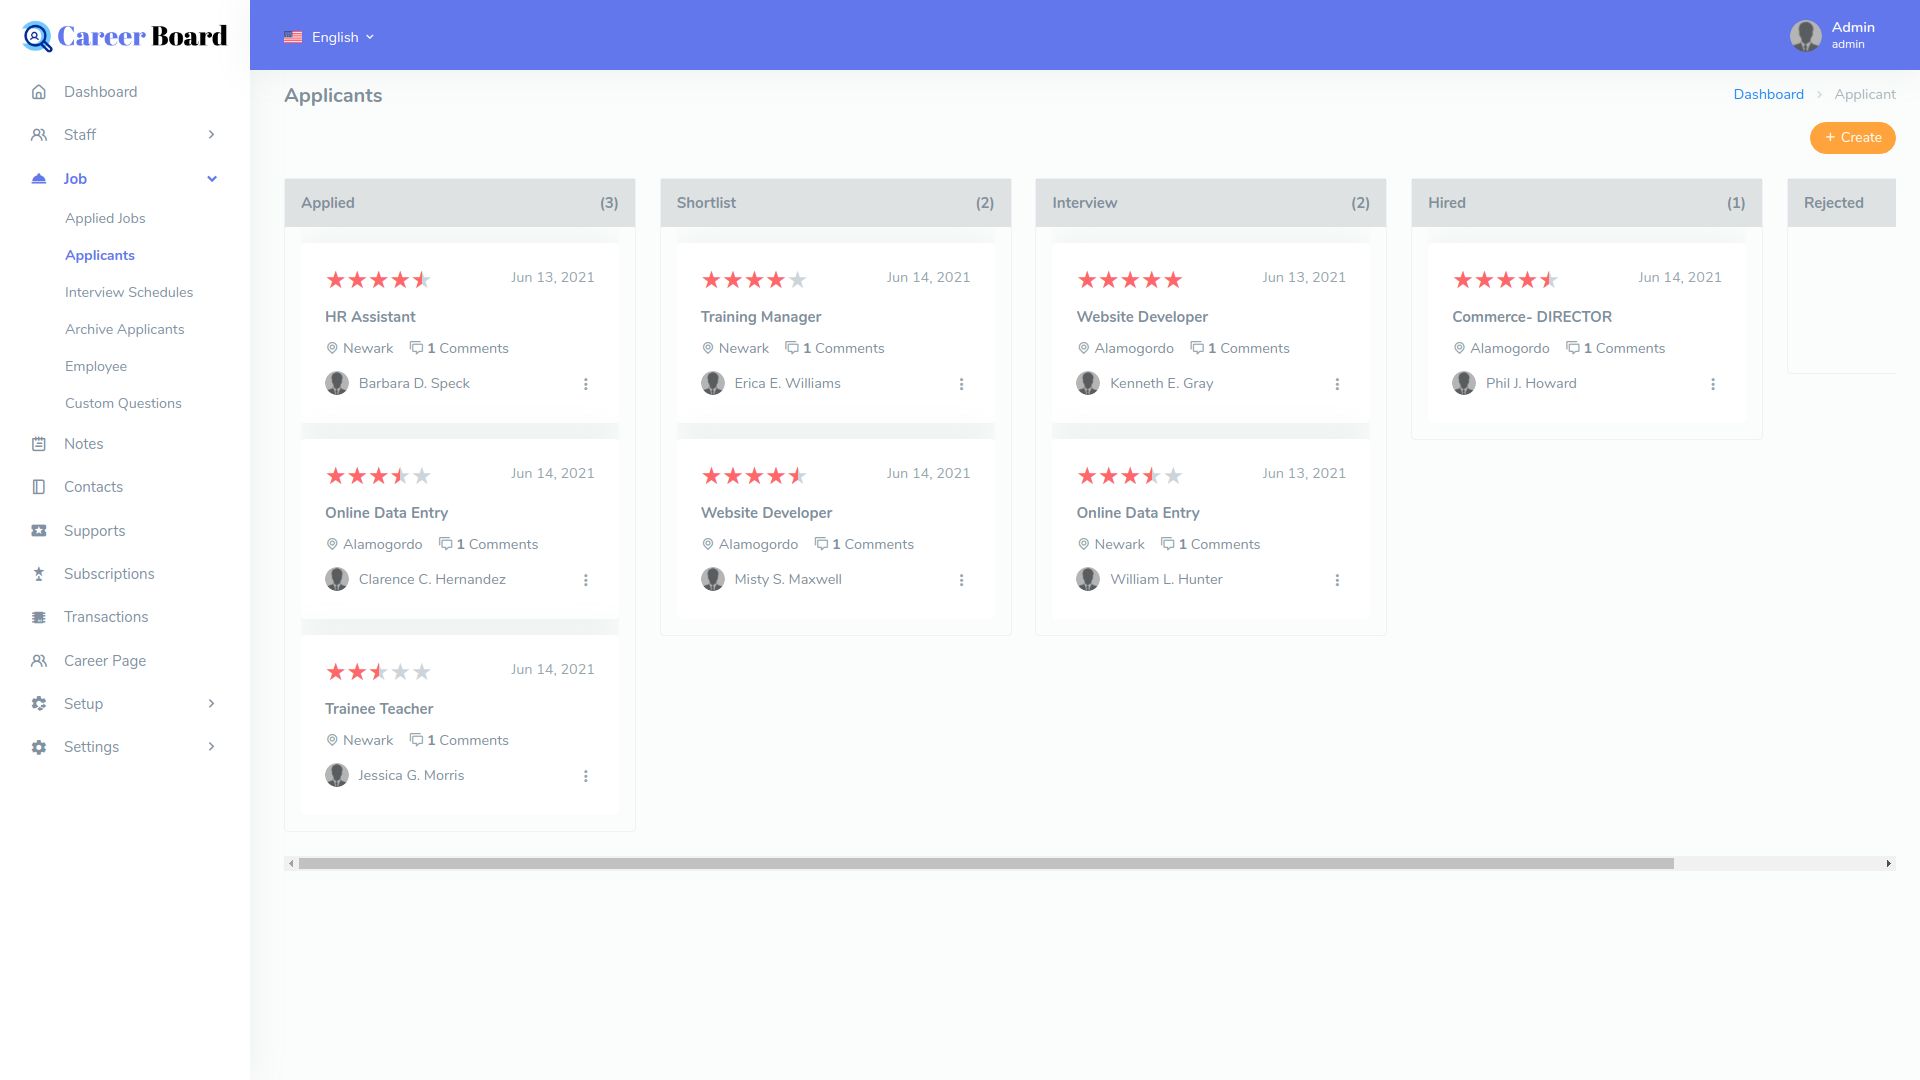Collapse the Job sidebar submenu
The image size is (1920, 1080).
(x=211, y=179)
